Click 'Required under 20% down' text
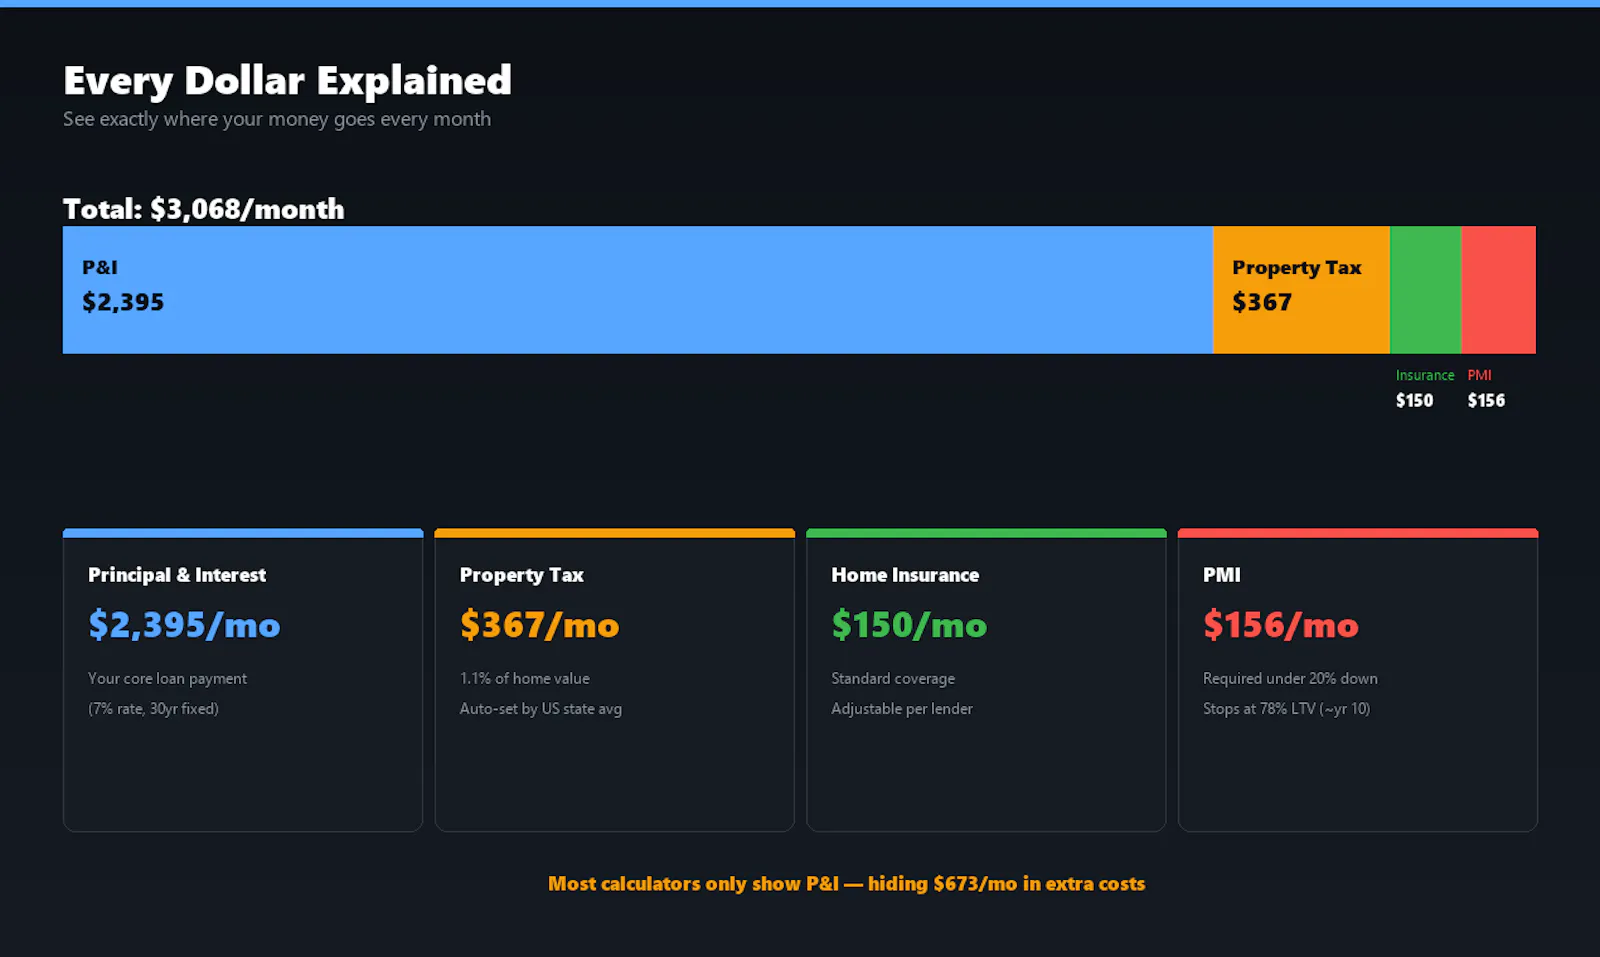This screenshot has width=1600, height=957. pyautogui.click(x=1290, y=678)
